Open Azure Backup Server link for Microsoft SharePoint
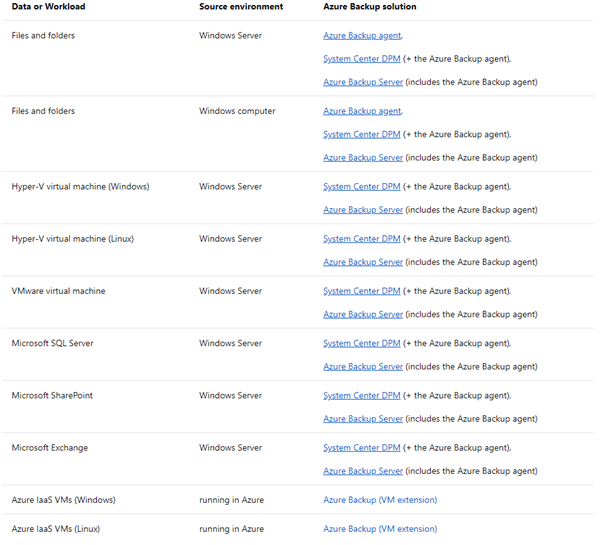Viewport: 602px width, 545px height. click(363, 419)
